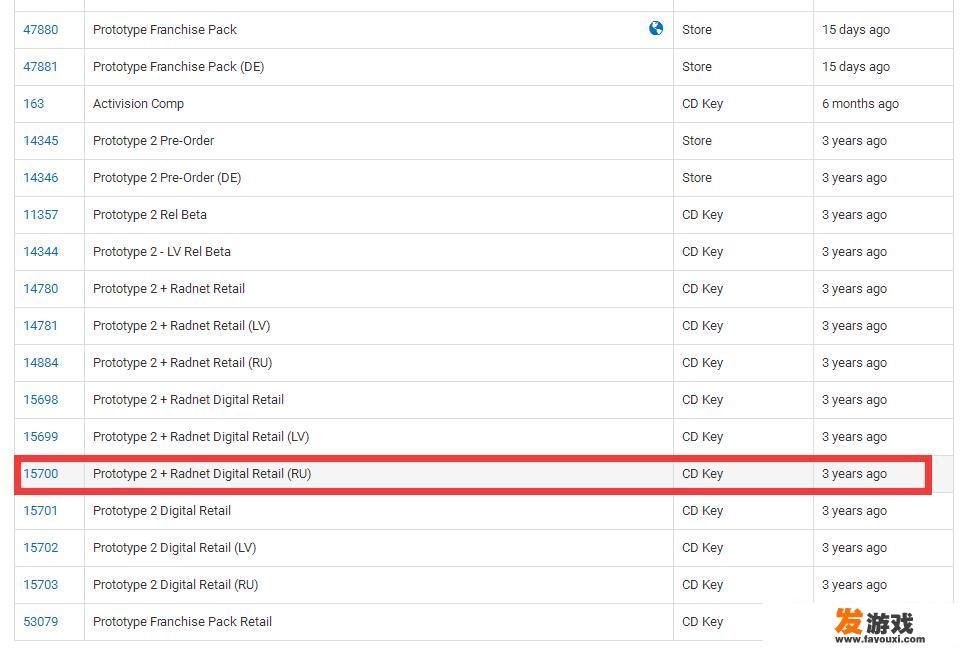Click '3 years ago' in row 15700
974x653 pixels.
[854, 473]
